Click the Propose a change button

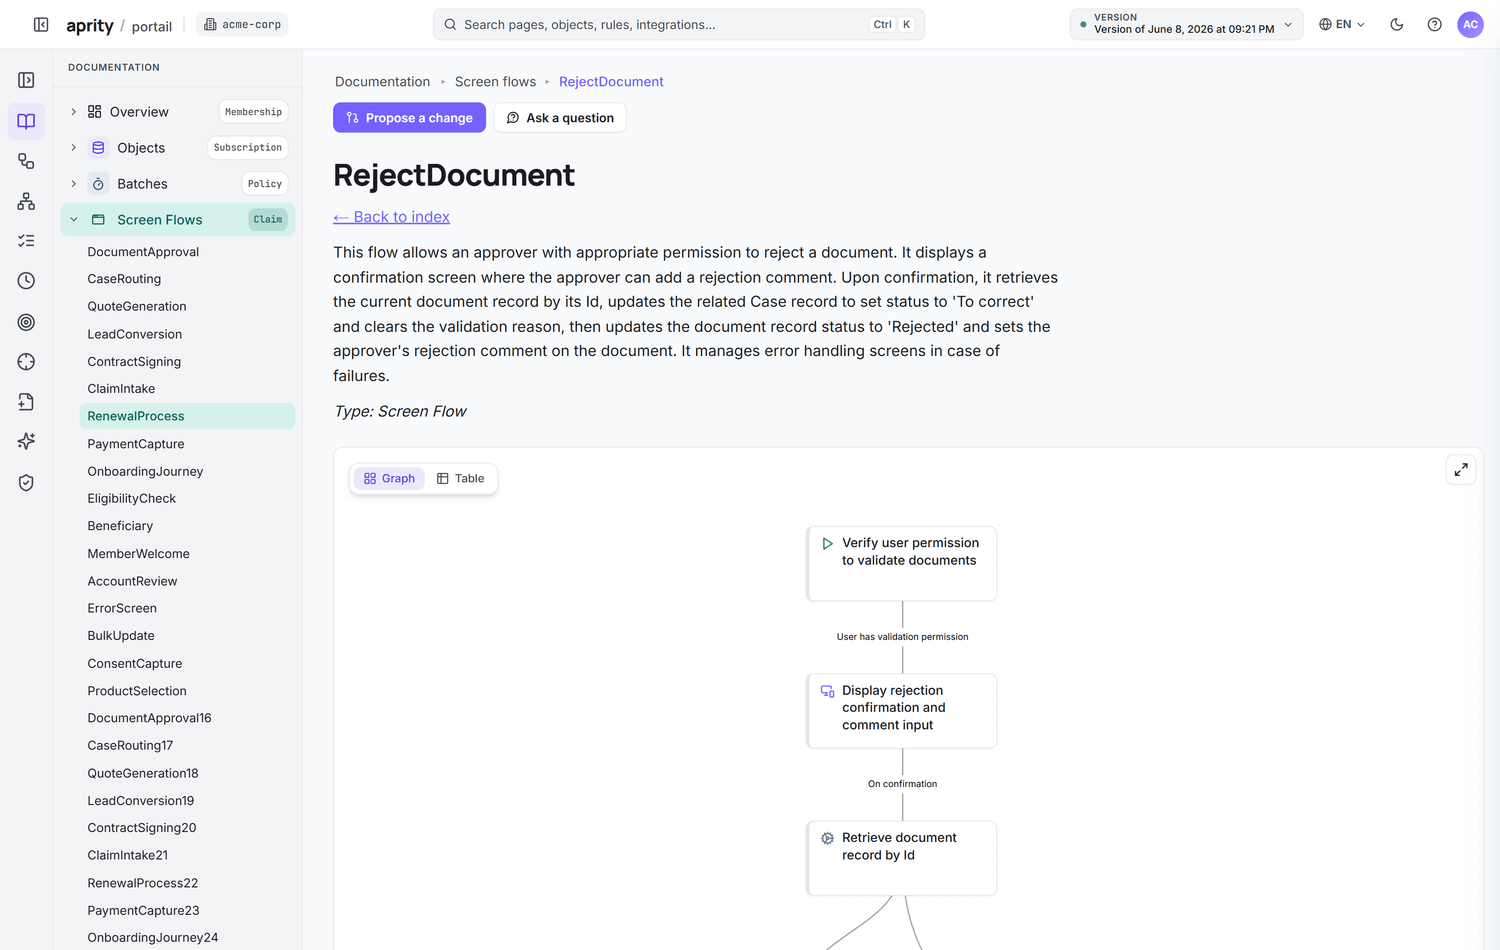409,118
